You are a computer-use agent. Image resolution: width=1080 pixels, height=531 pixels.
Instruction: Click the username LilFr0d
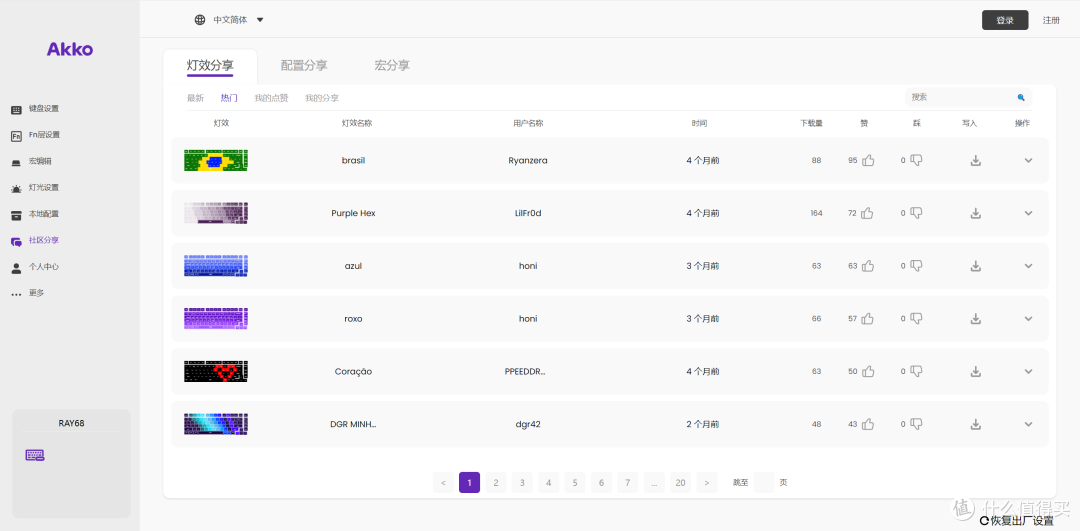528,214
